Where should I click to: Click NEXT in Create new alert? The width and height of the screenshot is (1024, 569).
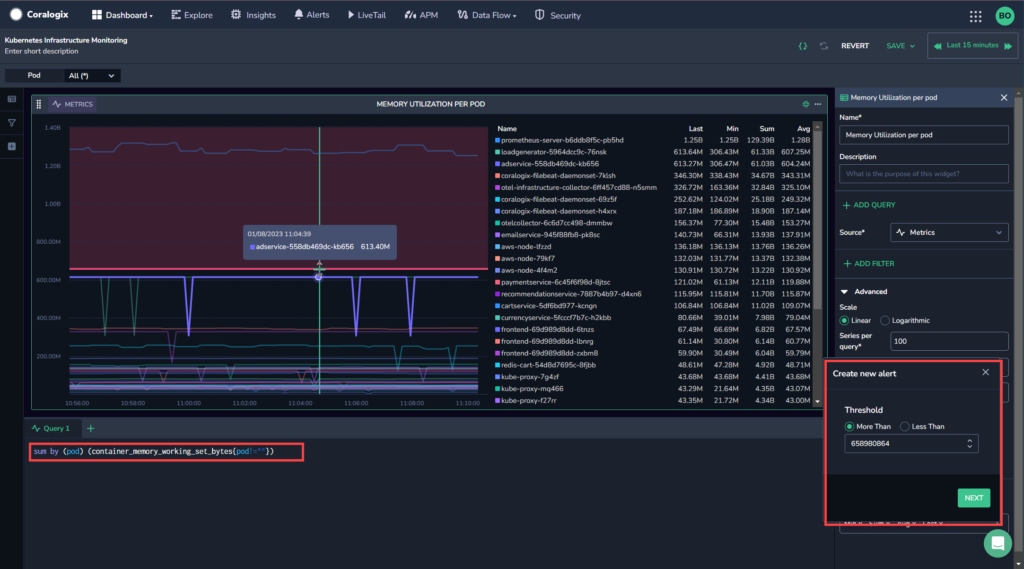[x=974, y=498]
